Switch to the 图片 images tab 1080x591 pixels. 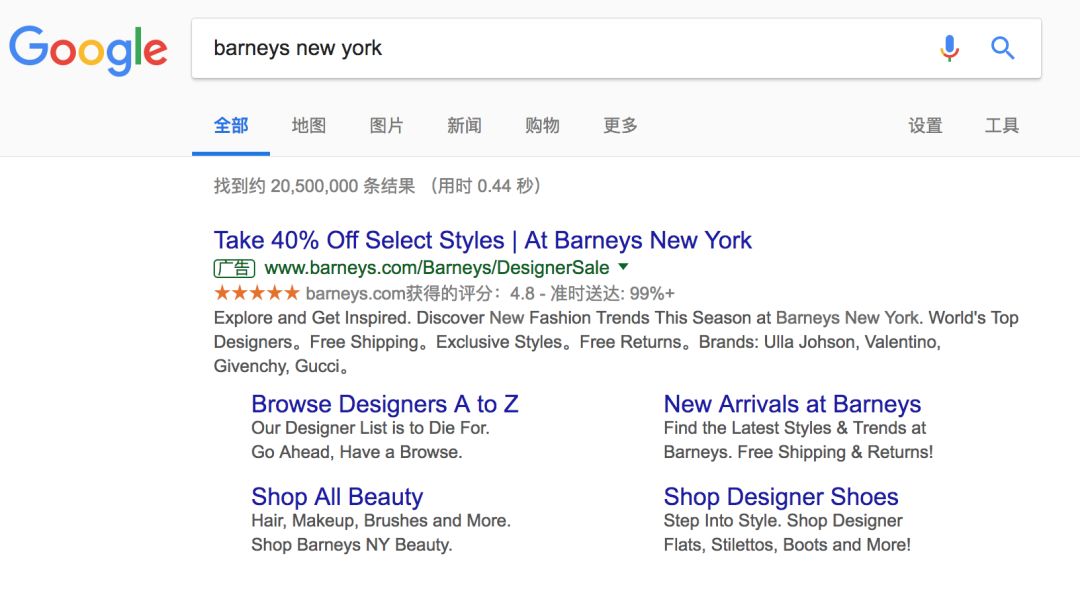pyautogui.click(x=386, y=126)
